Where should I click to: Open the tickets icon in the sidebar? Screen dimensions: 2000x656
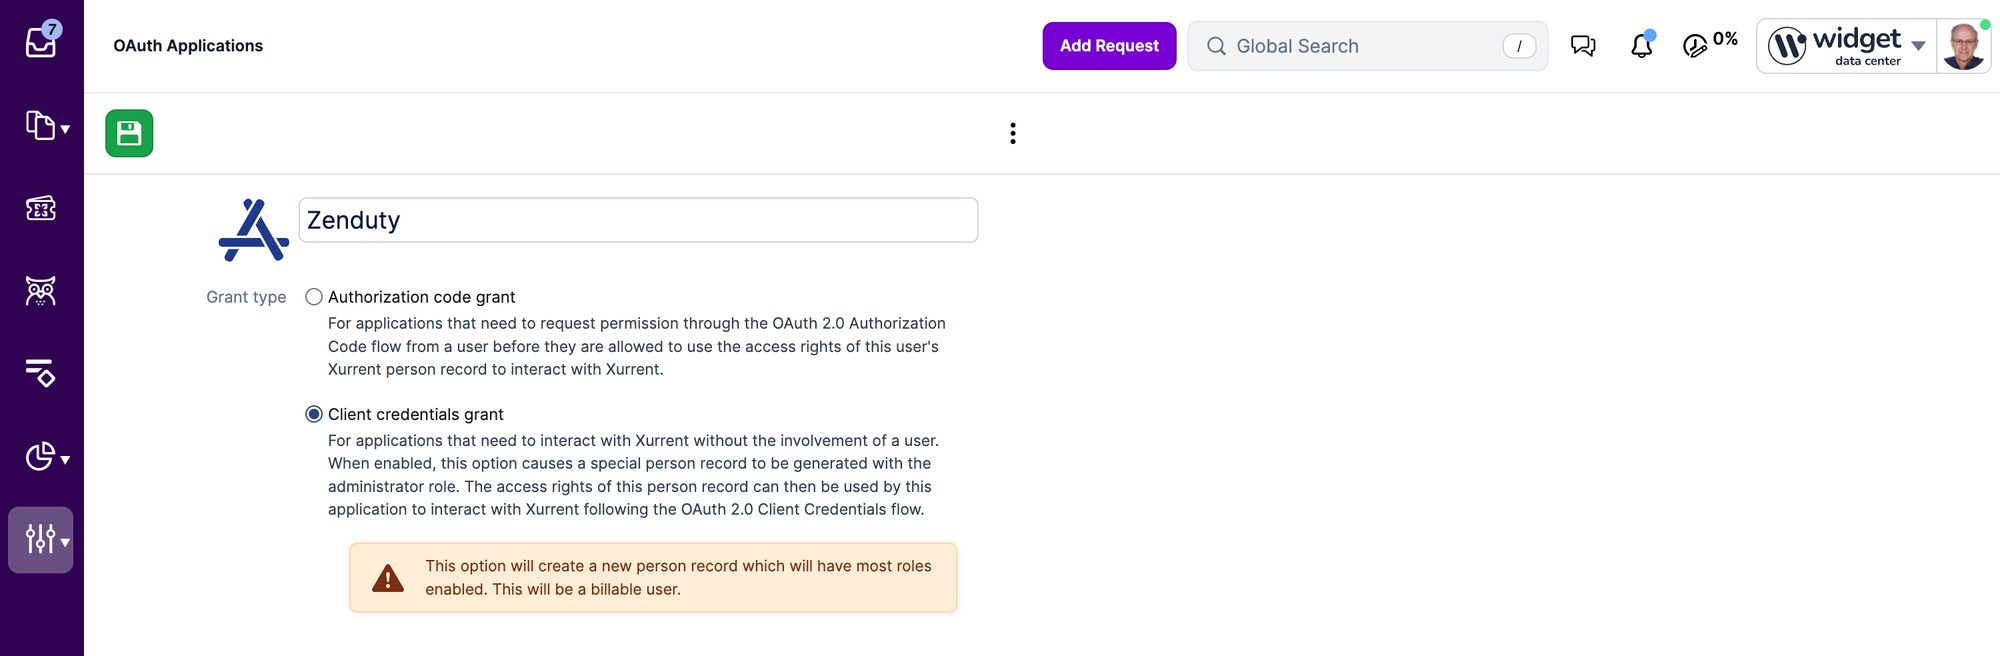[40, 208]
